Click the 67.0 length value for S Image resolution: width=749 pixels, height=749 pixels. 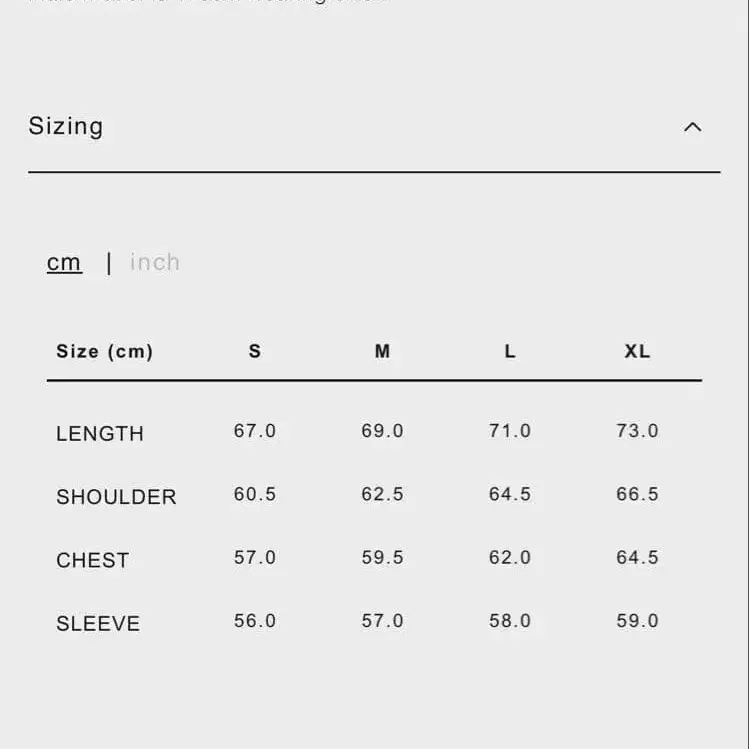[255, 431]
